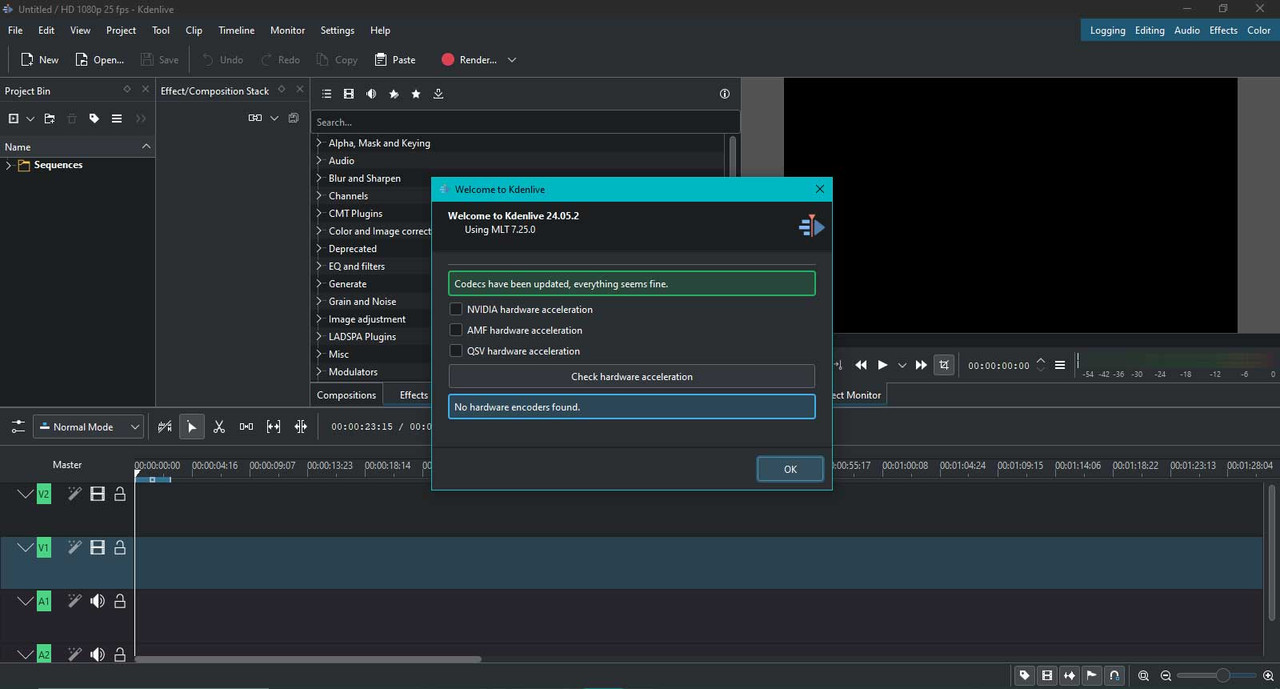Image resolution: width=1280 pixels, height=689 pixels.
Task: Zoom in timeline with plus magnifier
Action: 1269,676
